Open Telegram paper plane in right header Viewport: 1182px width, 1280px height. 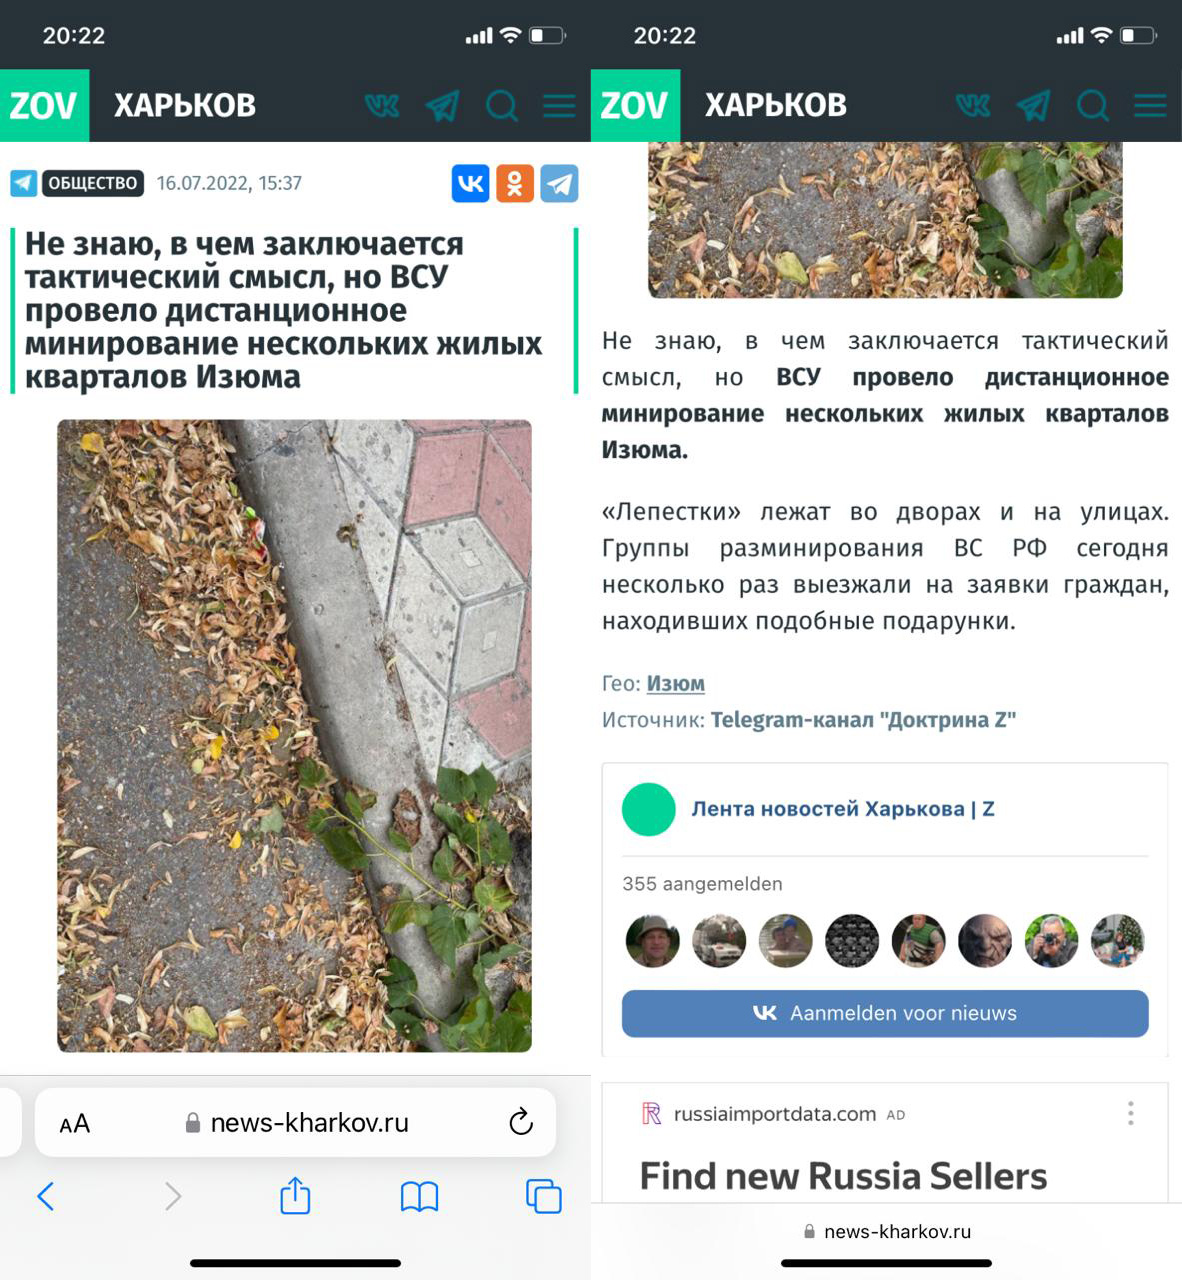pyautogui.click(x=1034, y=105)
